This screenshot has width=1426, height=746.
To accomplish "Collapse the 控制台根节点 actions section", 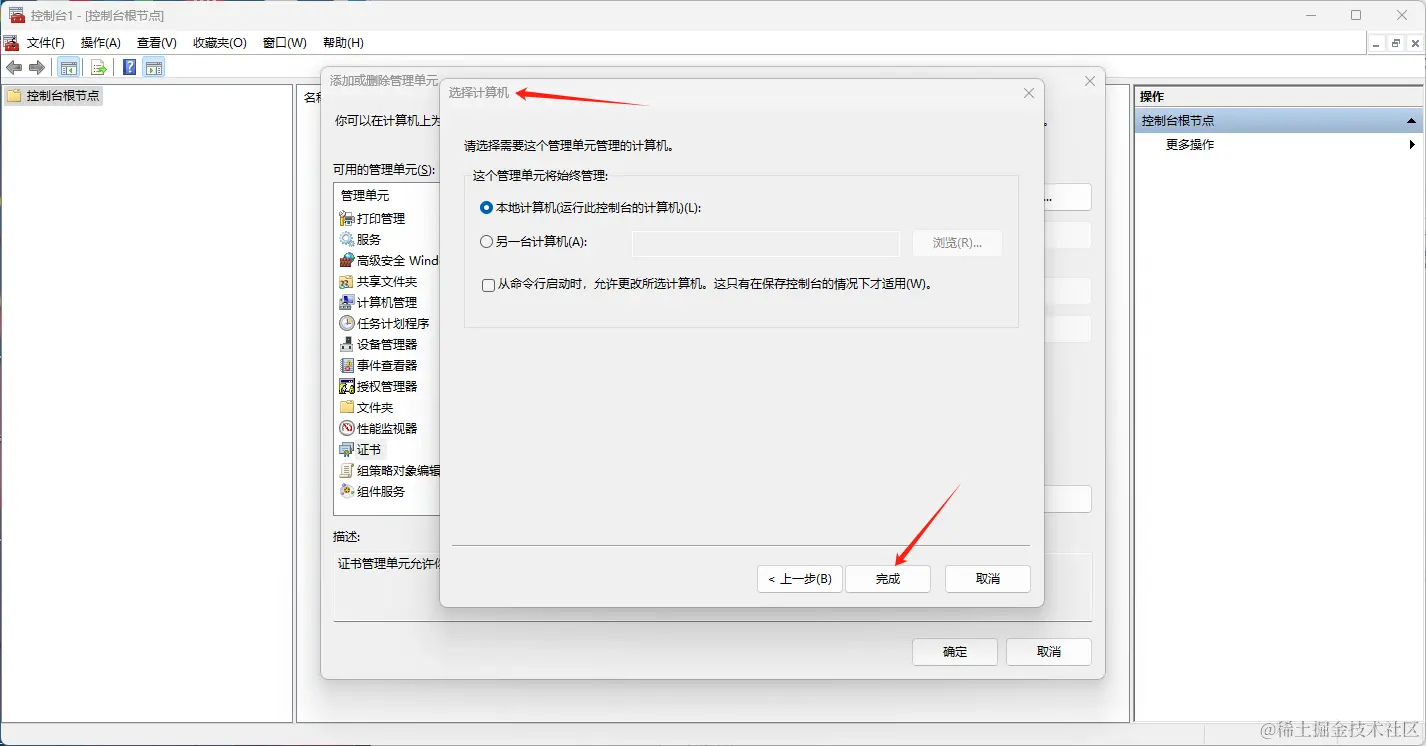I will pyautogui.click(x=1411, y=120).
